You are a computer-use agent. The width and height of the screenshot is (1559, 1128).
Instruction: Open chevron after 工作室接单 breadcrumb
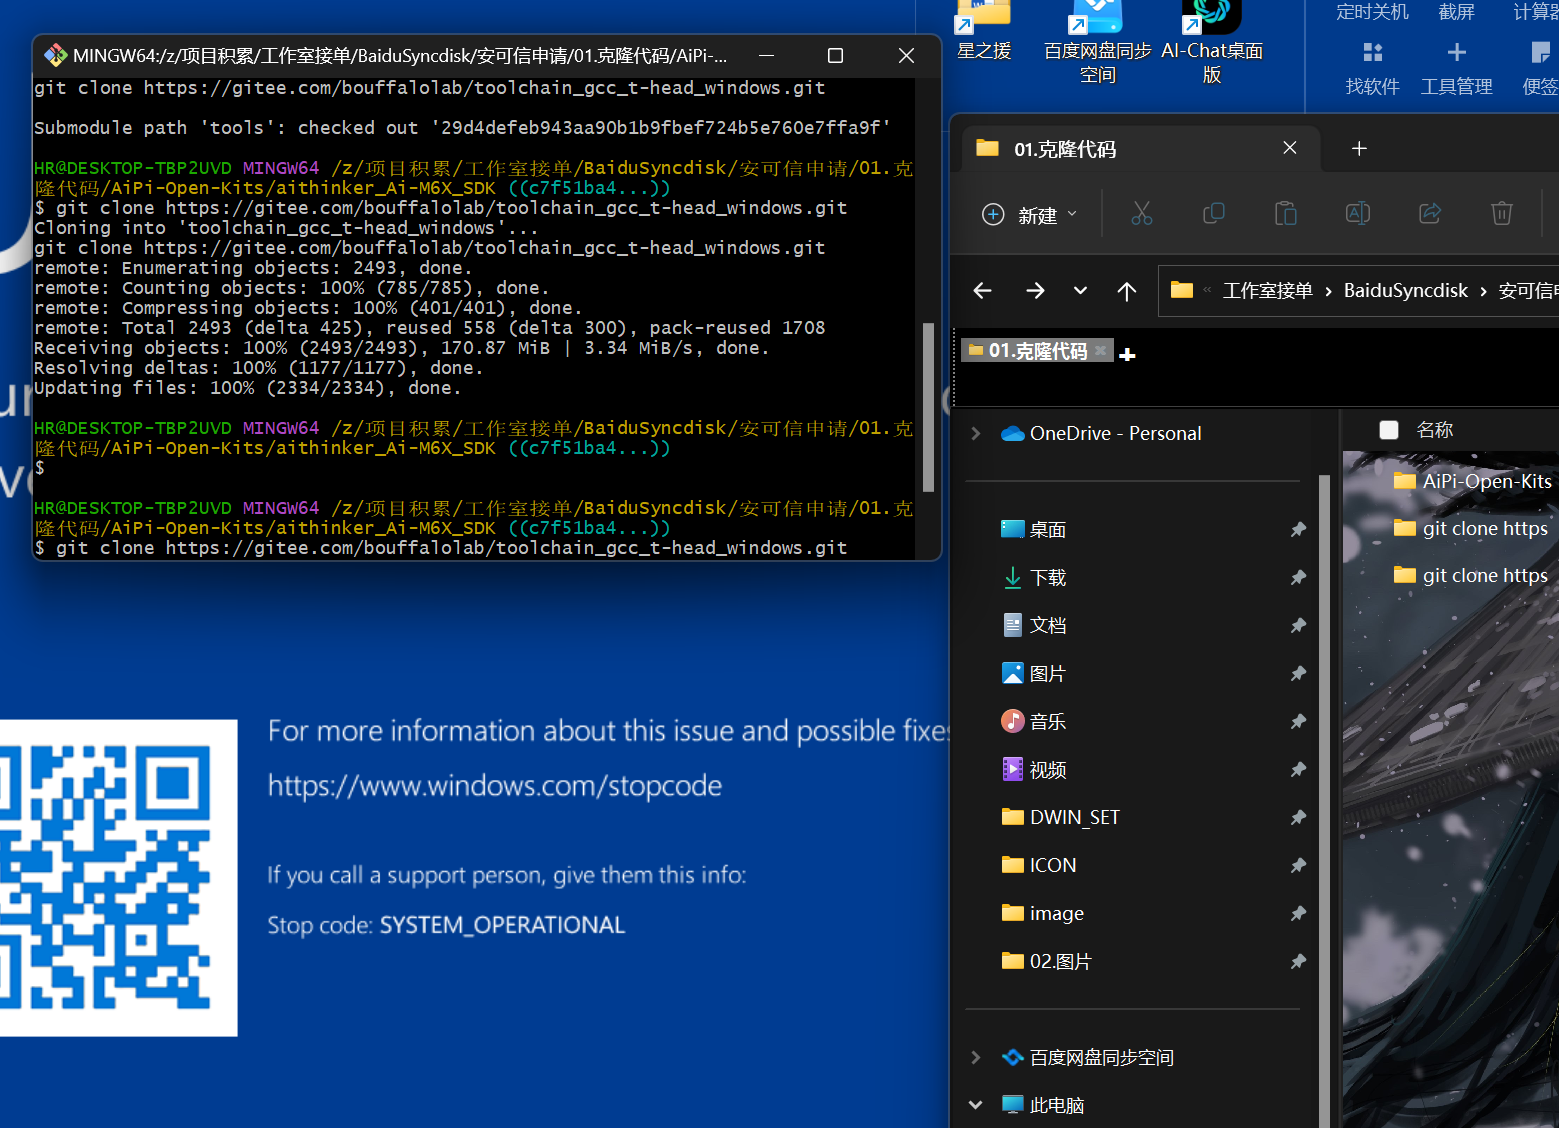[1328, 291]
